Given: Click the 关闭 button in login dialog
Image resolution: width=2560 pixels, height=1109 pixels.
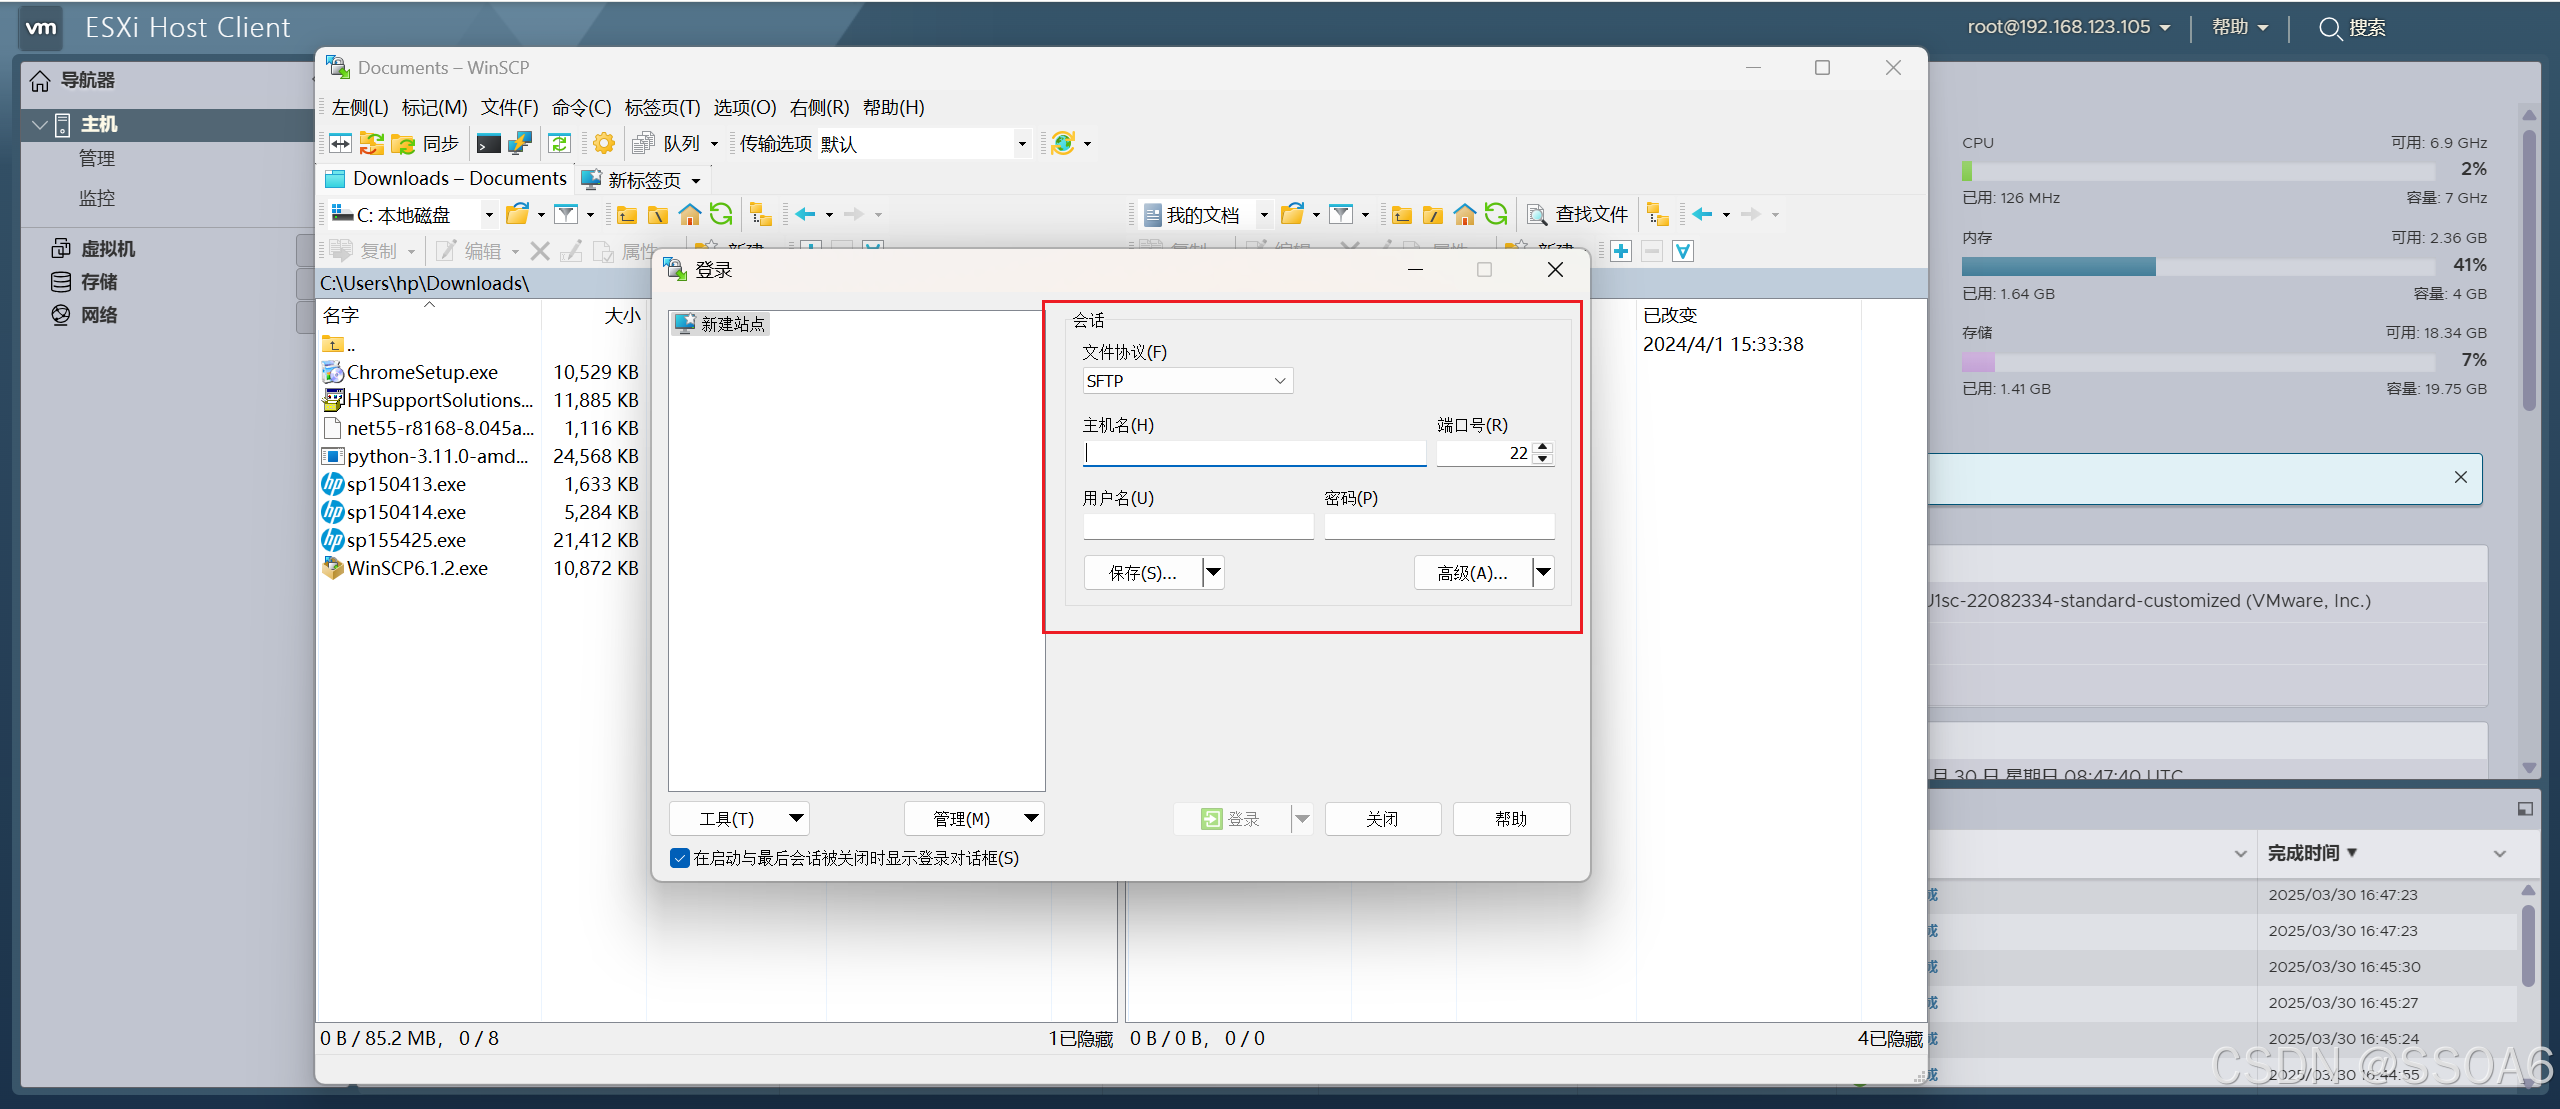Looking at the screenshot, I should click(1382, 819).
